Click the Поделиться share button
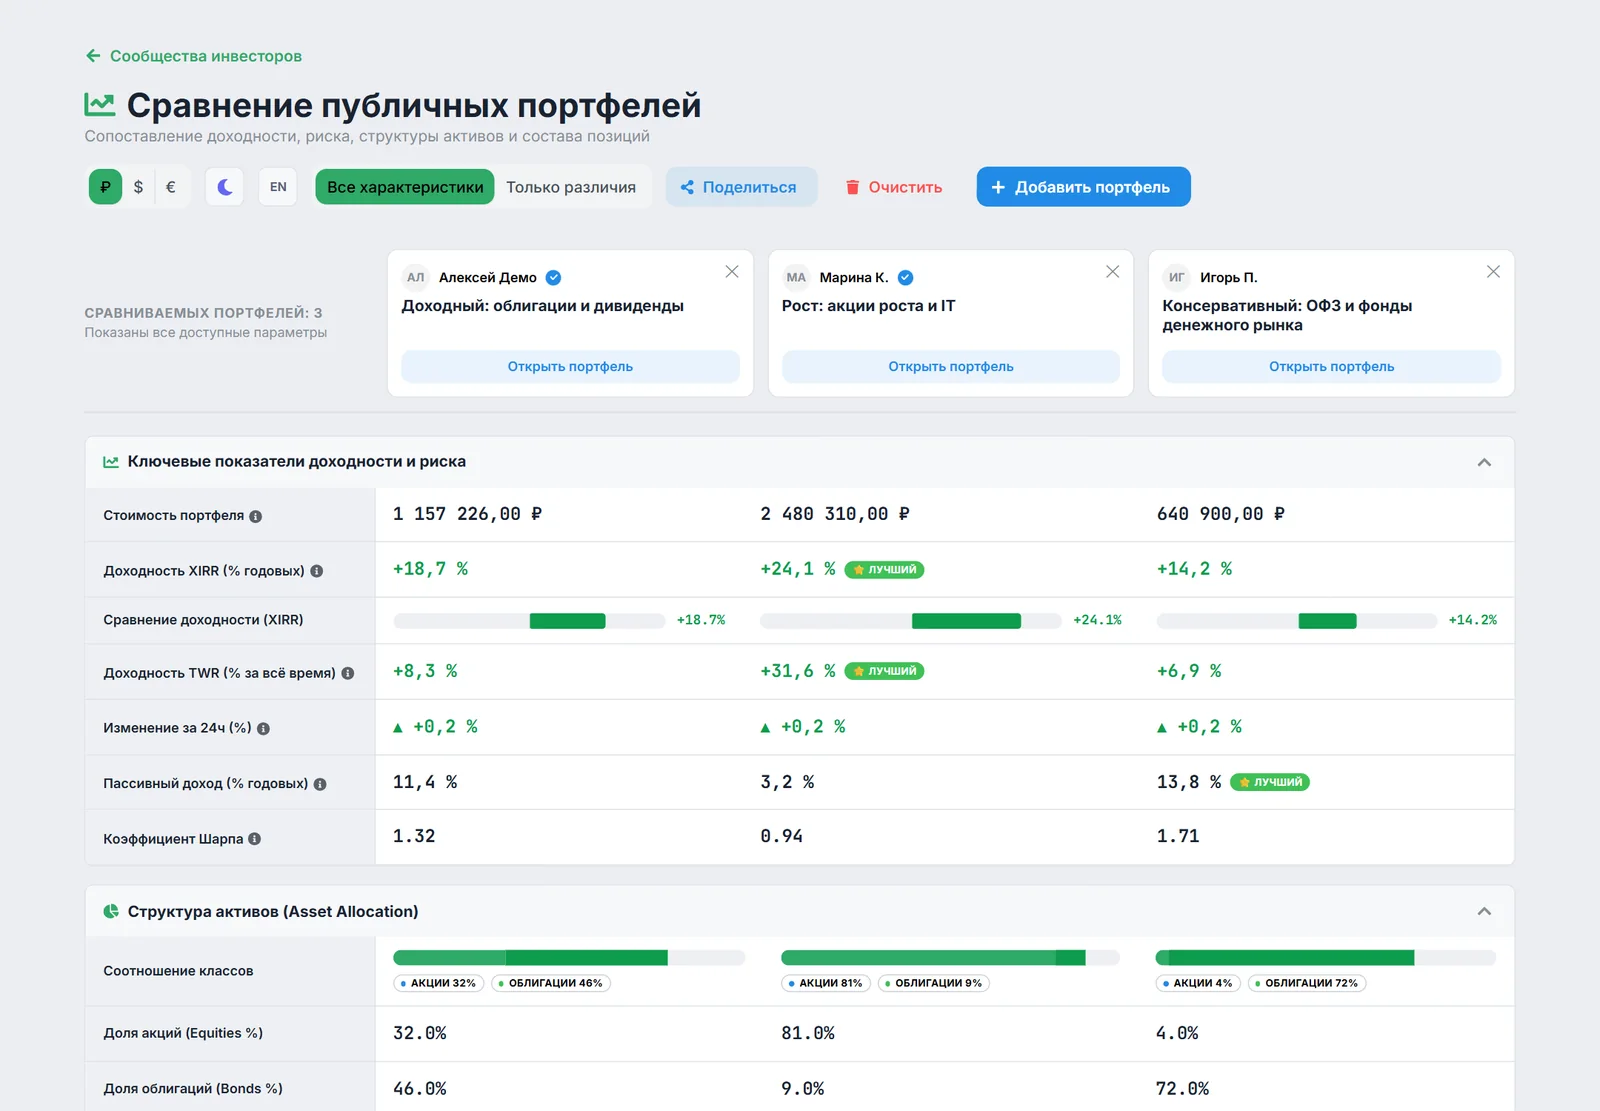Image resolution: width=1600 pixels, height=1111 pixels. [741, 187]
